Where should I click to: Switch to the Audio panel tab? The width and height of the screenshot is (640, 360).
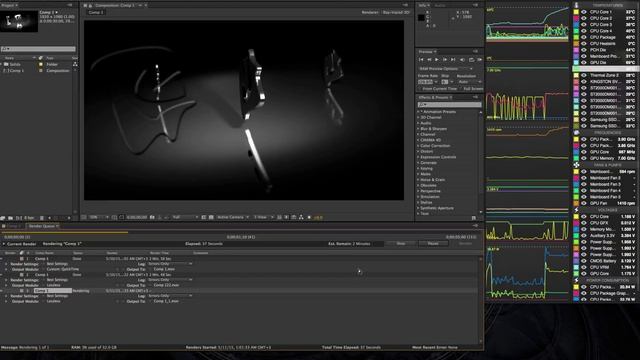click(x=440, y=5)
